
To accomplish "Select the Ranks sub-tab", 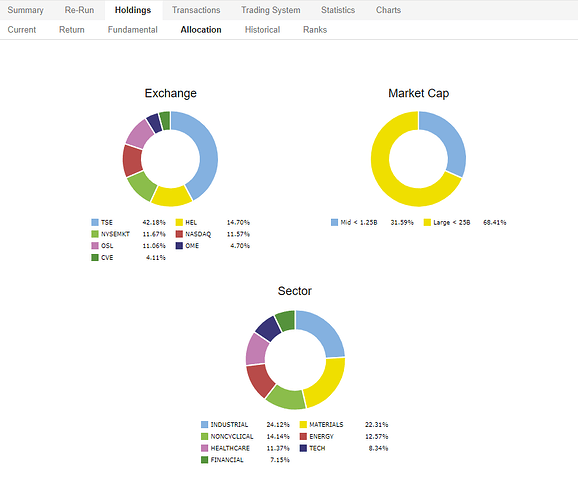I will (x=315, y=29).
